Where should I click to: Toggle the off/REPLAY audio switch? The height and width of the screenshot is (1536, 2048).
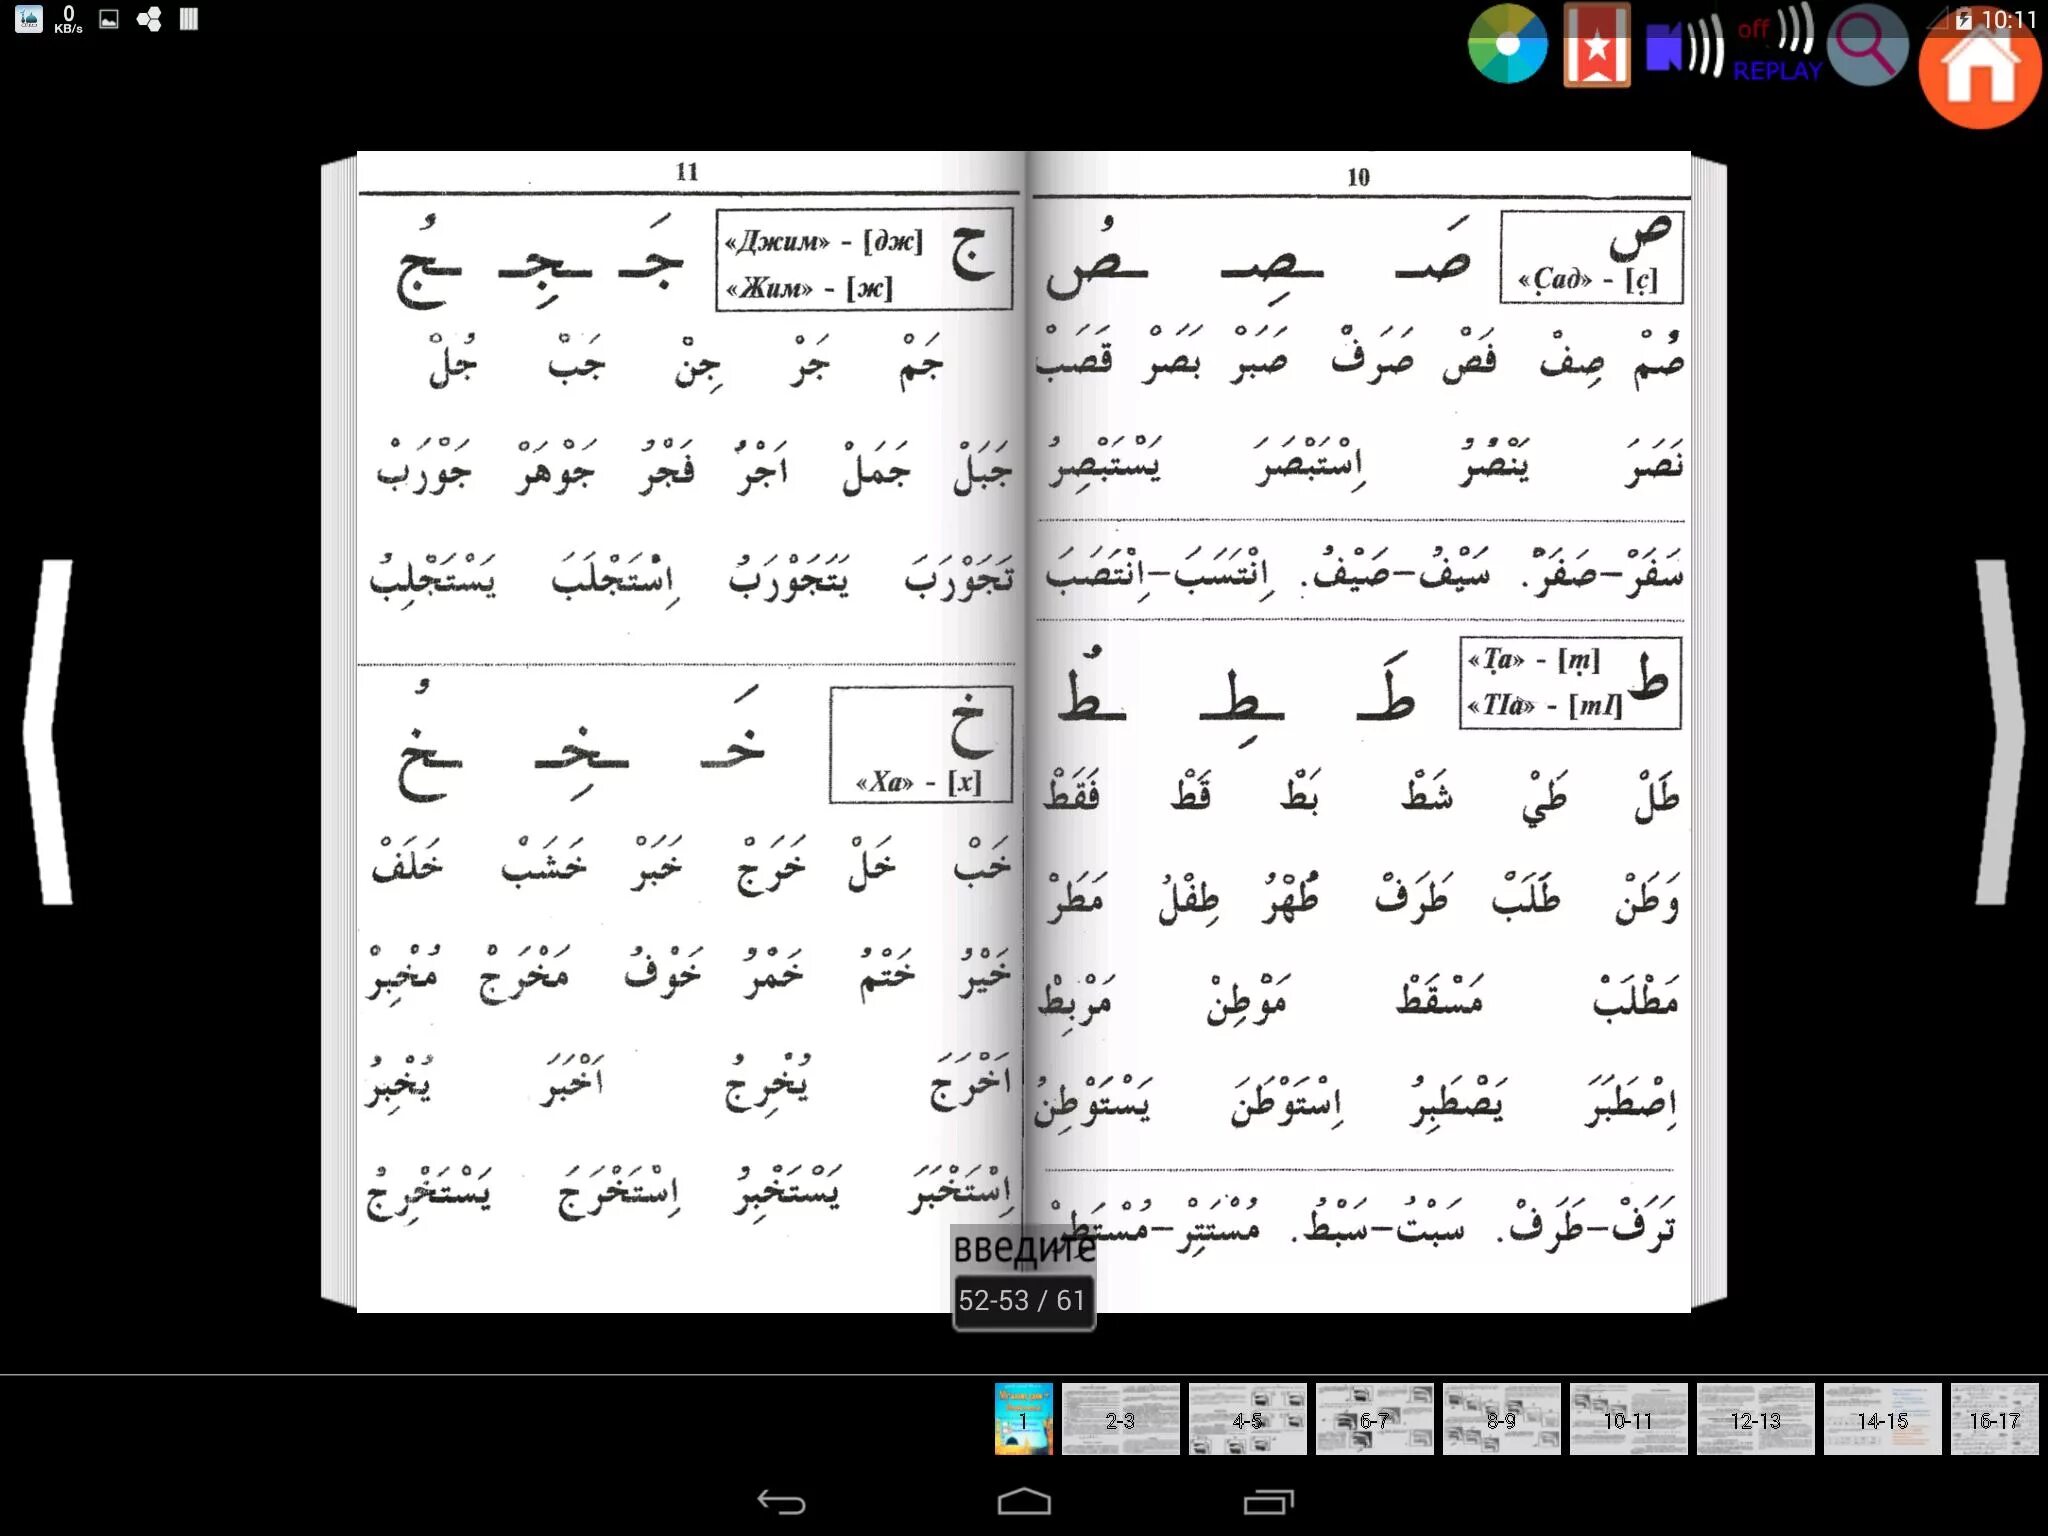[x=1777, y=47]
